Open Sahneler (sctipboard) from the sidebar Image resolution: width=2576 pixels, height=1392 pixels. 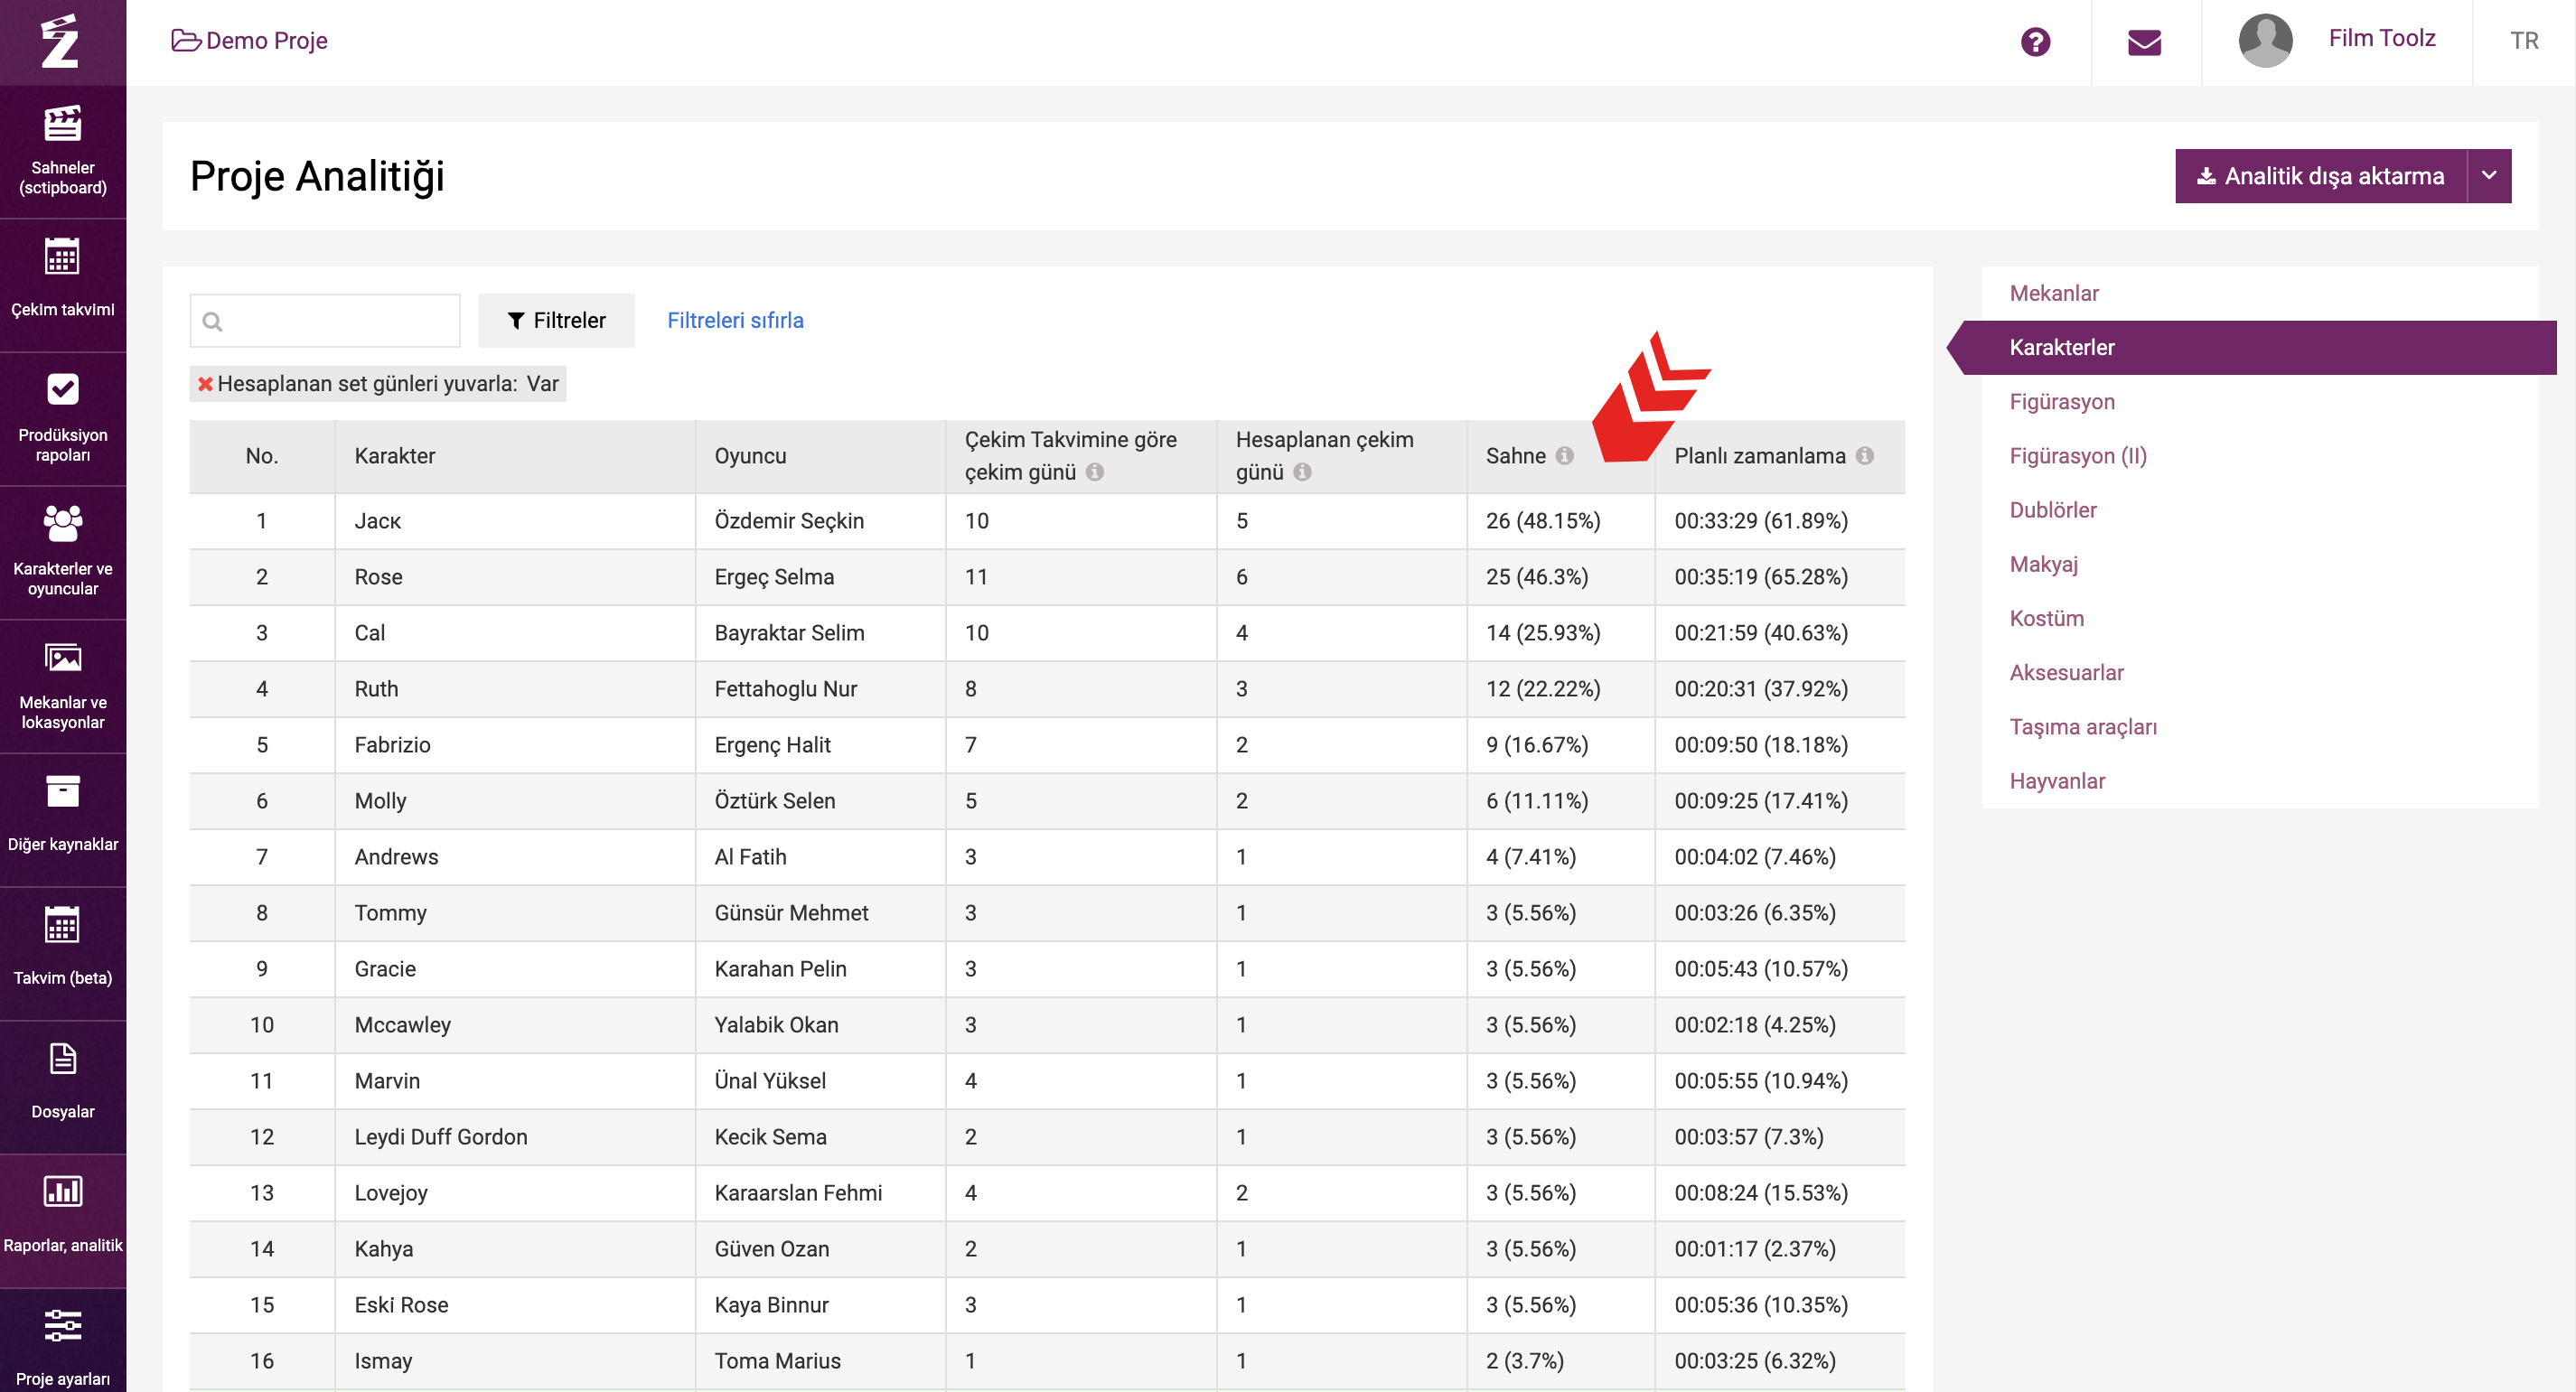point(63,152)
